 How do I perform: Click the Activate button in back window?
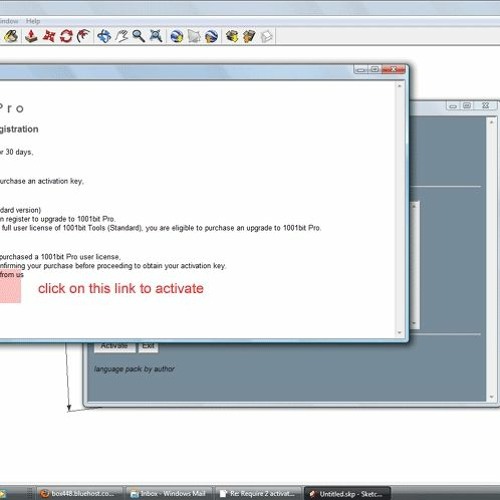click(114, 347)
